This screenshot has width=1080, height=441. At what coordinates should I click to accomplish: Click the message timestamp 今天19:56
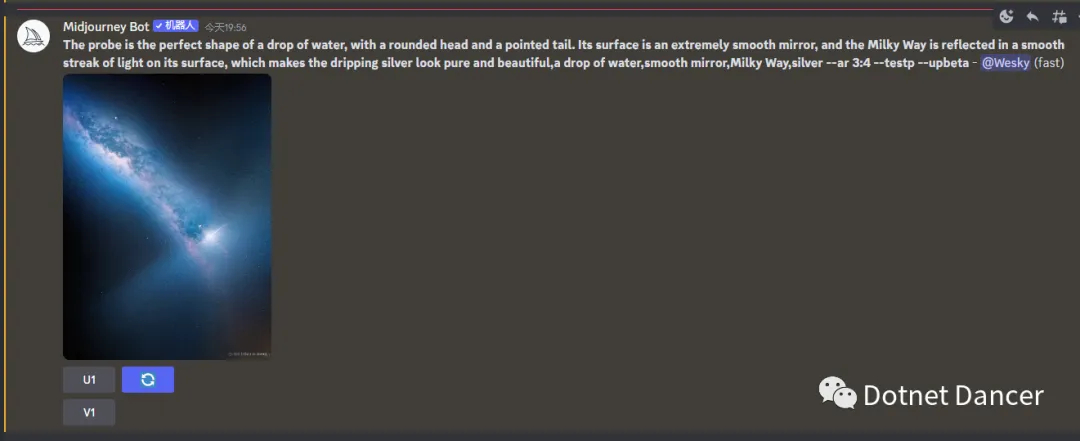pos(226,27)
